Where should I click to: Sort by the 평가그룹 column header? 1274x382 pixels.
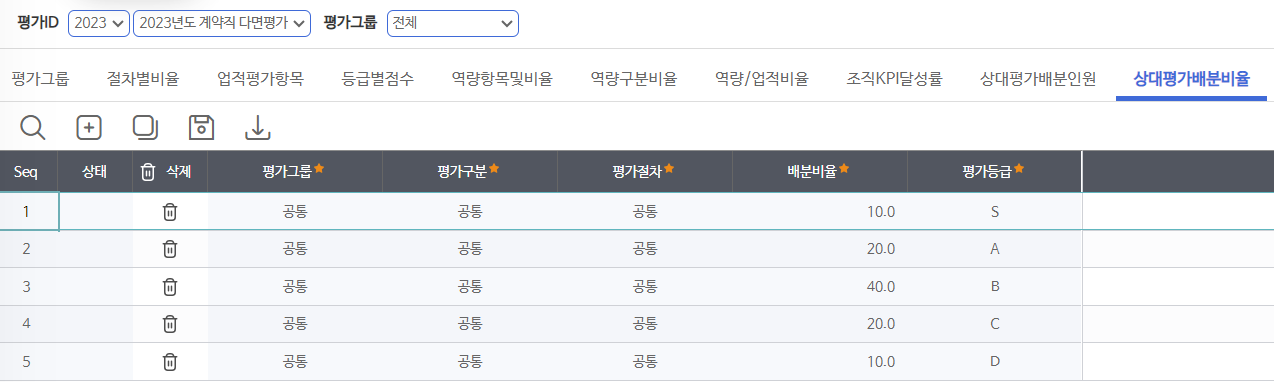pyautogui.click(x=294, y=172)
